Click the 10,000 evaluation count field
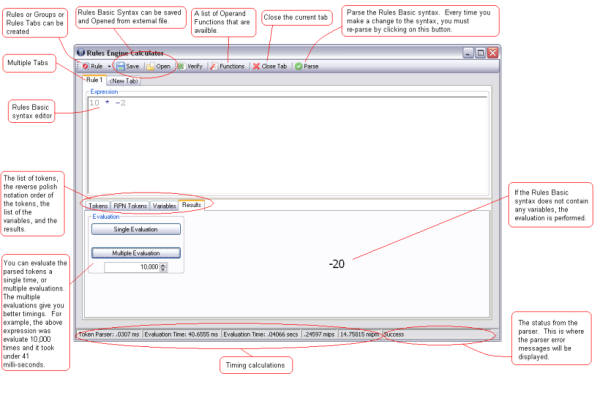Image resolution: width=600 pixels, height=393 pixels. [x=132, y=267]
